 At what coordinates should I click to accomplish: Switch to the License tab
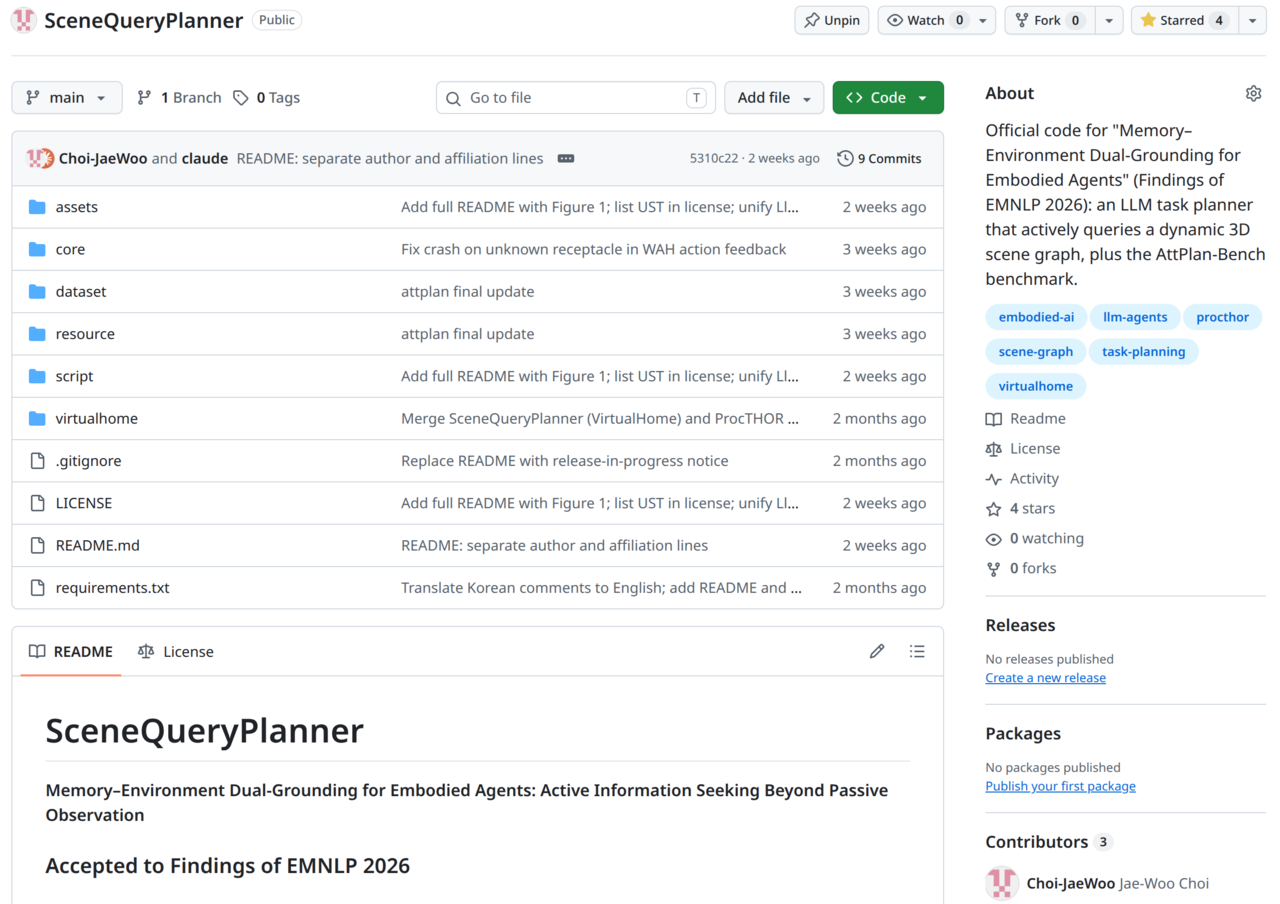pyautogui.click(x=176, y=651)
